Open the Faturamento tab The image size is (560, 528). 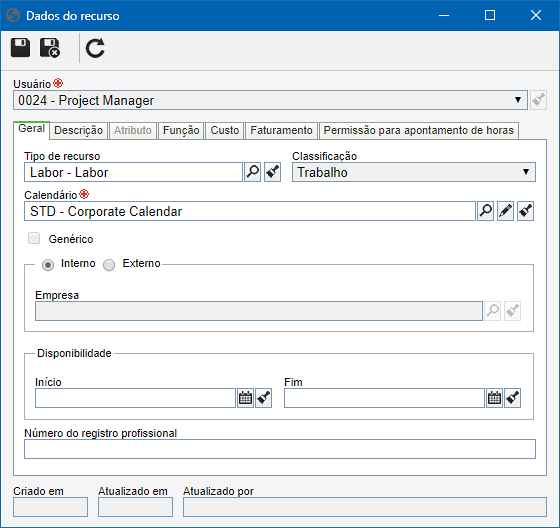[x=281, y=130]
